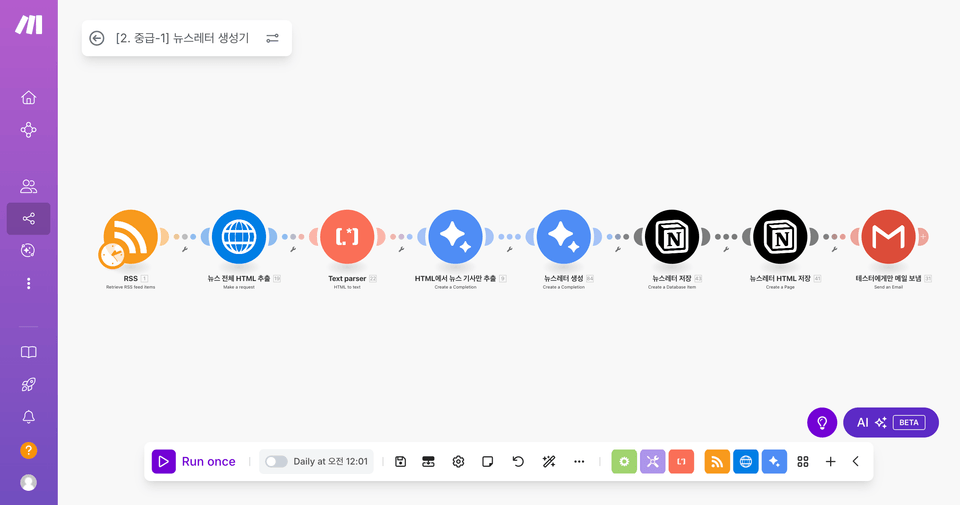Image resolution: width=960 pixels, height=505 pixels.
Task: Add a module after the Gmail module
Action: tap(923, 236)
